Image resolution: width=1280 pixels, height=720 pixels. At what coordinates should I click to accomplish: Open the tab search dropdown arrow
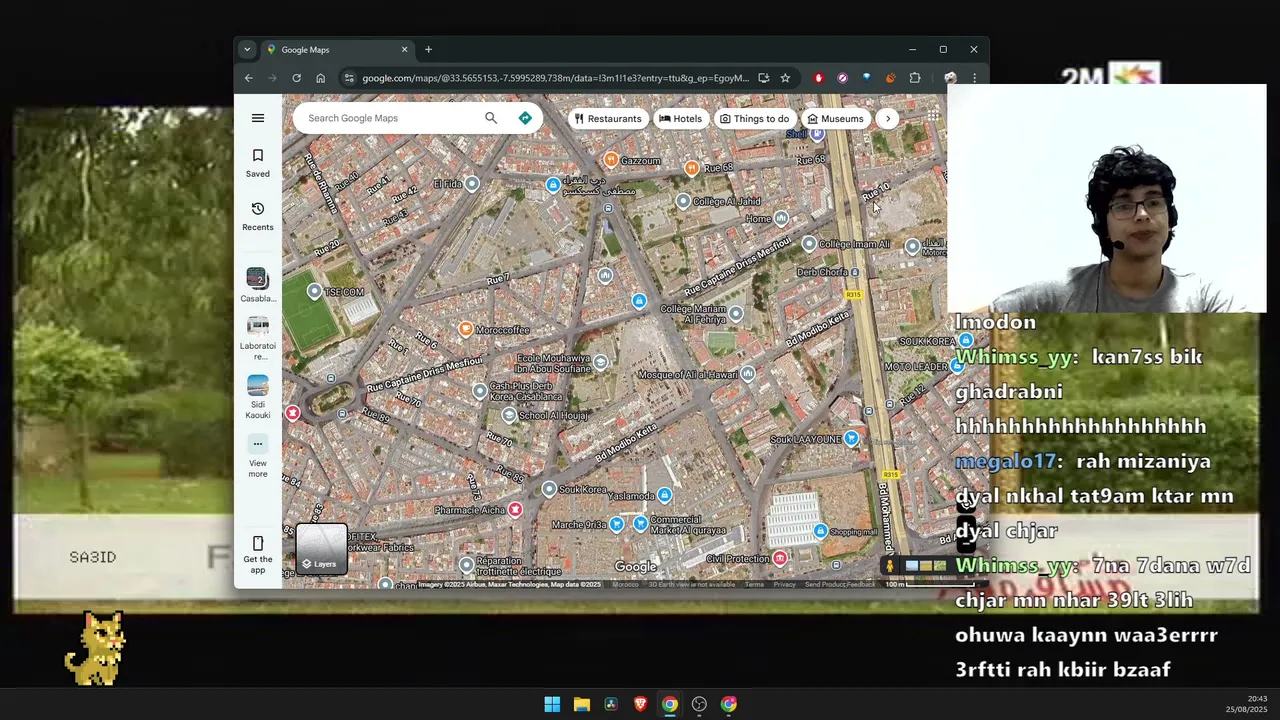click(x=247, y=49)
